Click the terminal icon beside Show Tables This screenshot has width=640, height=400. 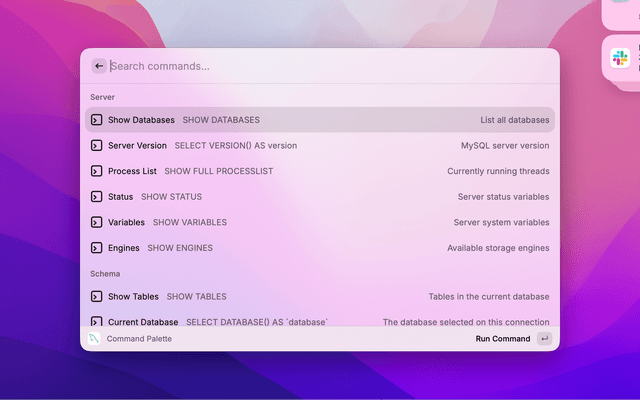click(x=96, y=296)
